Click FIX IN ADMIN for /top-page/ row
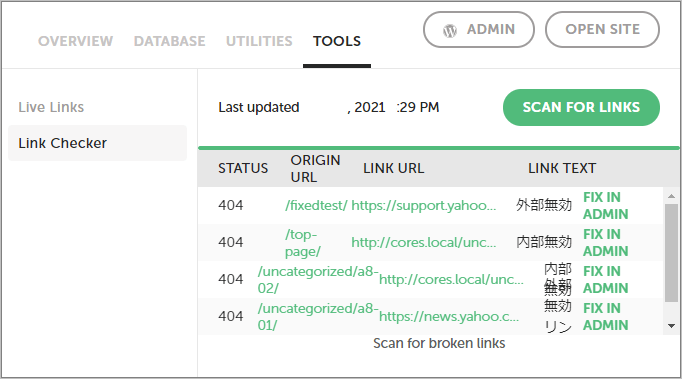 [x=605, y=243]
